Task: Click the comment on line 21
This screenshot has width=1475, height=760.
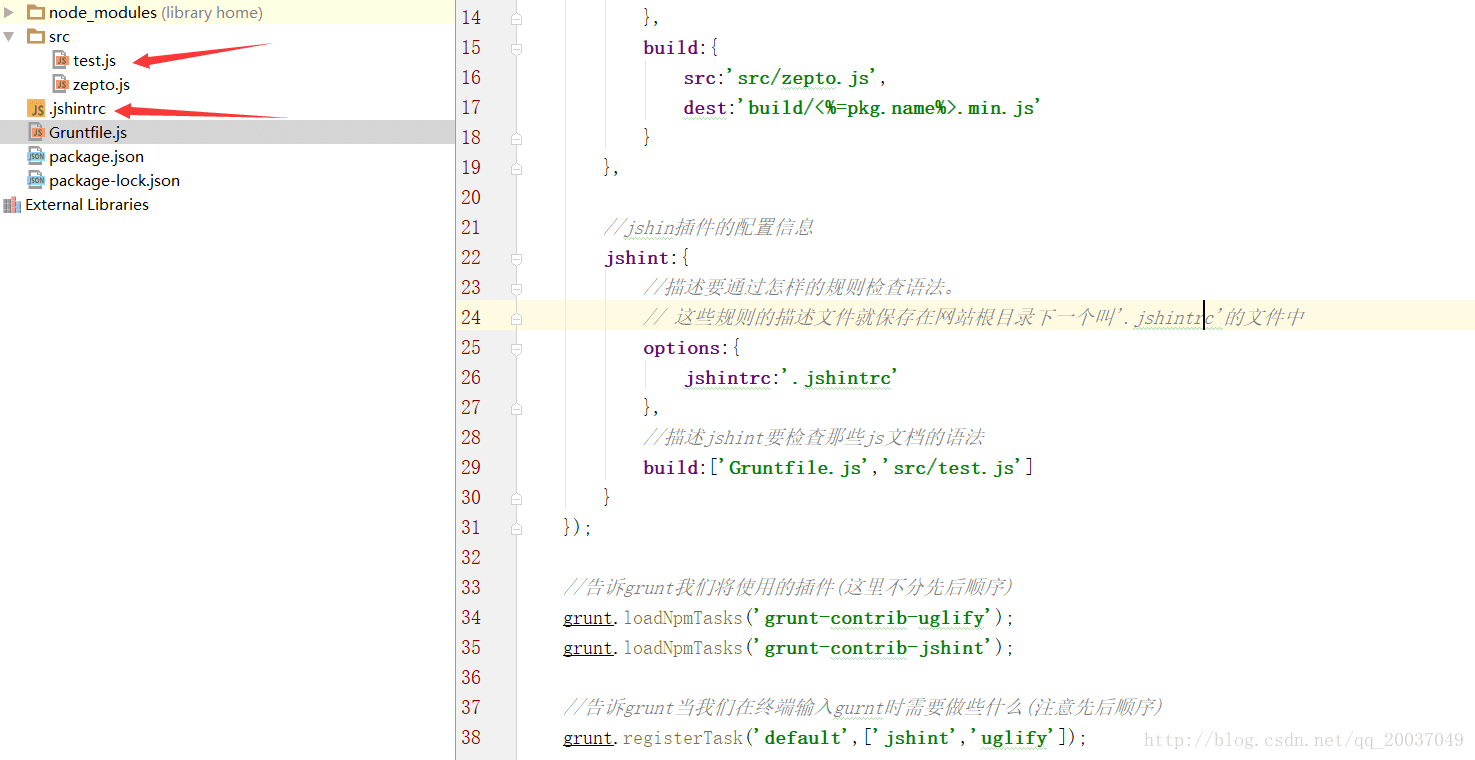Action: [x=709, y=228]
